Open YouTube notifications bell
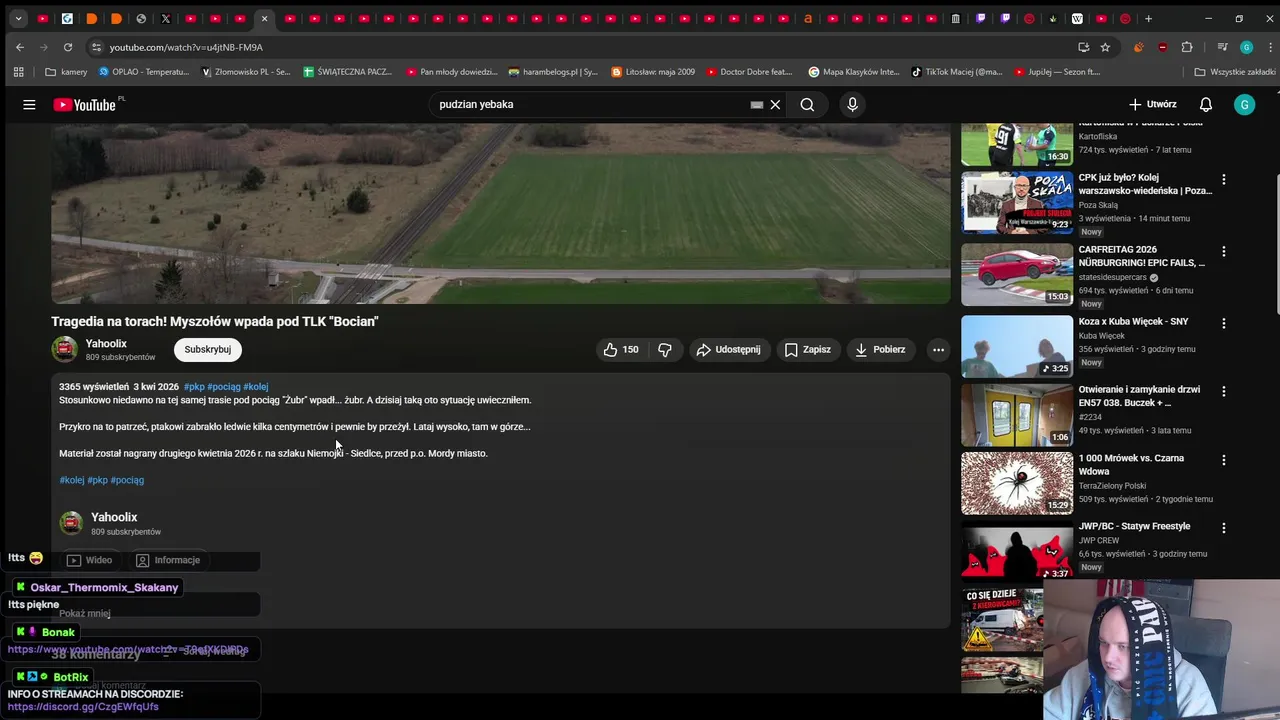This screenshot has height=720, width=1280. click(1206, 104)
